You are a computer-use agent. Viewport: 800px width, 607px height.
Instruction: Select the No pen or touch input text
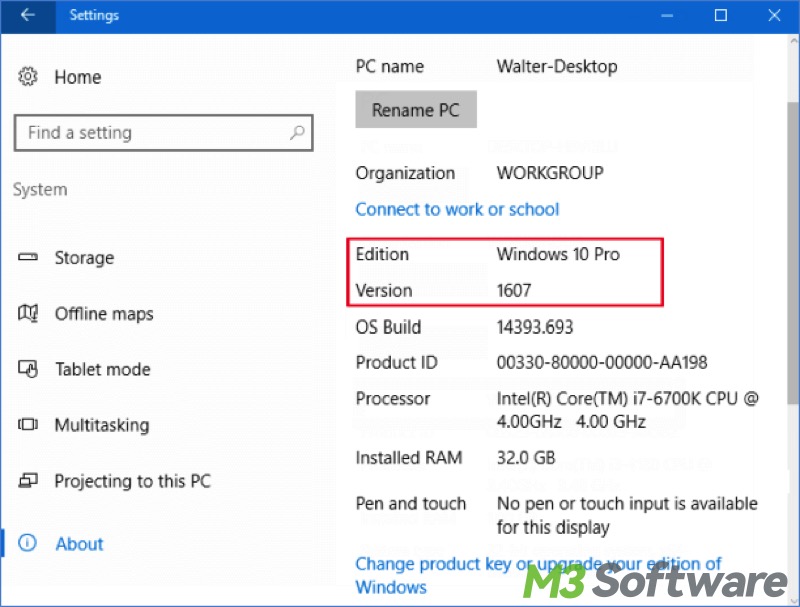pos(627,515)
